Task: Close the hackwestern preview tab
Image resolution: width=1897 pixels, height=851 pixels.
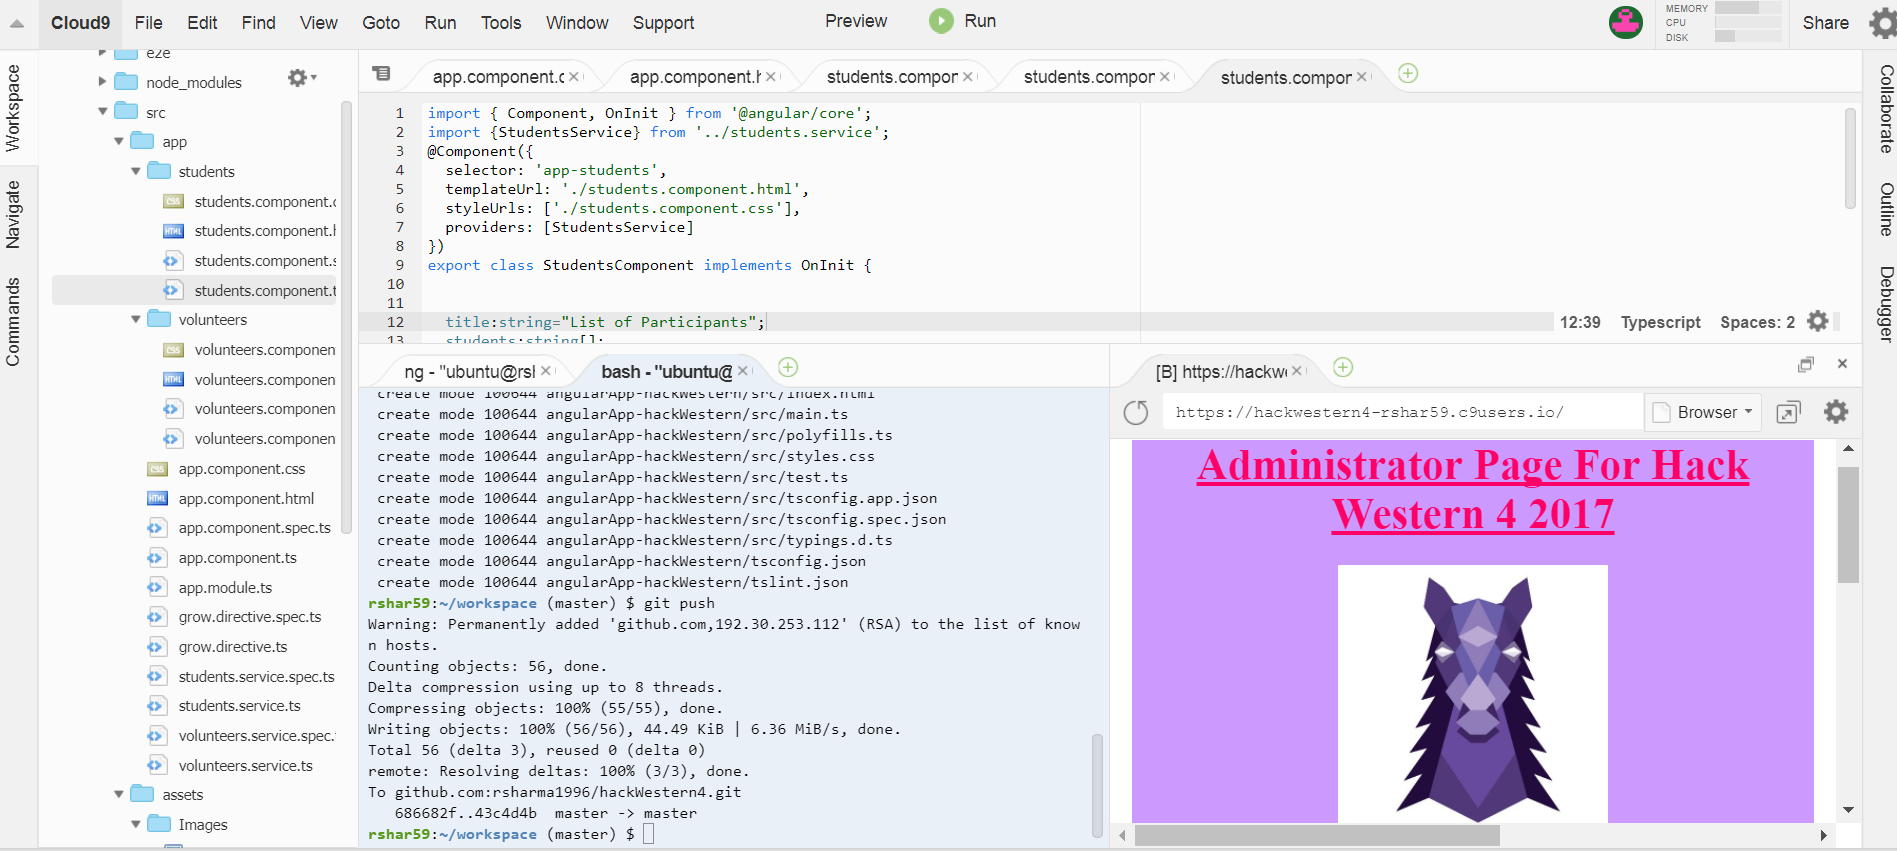Action: tap(1297, 371)
